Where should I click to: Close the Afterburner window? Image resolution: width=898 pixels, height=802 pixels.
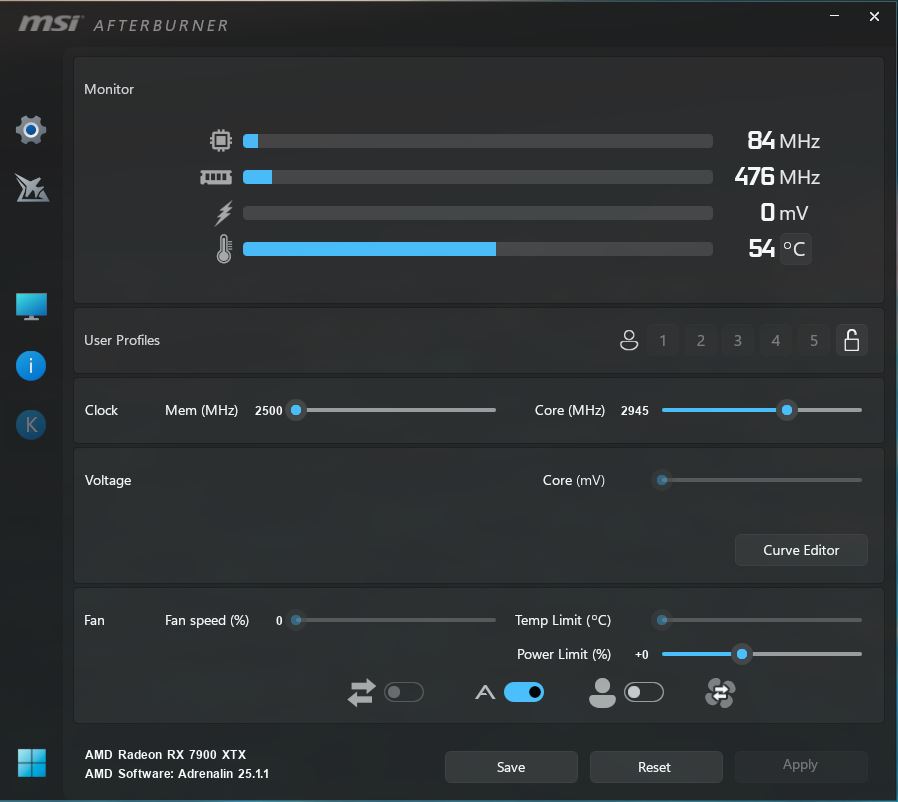point(874,17)
